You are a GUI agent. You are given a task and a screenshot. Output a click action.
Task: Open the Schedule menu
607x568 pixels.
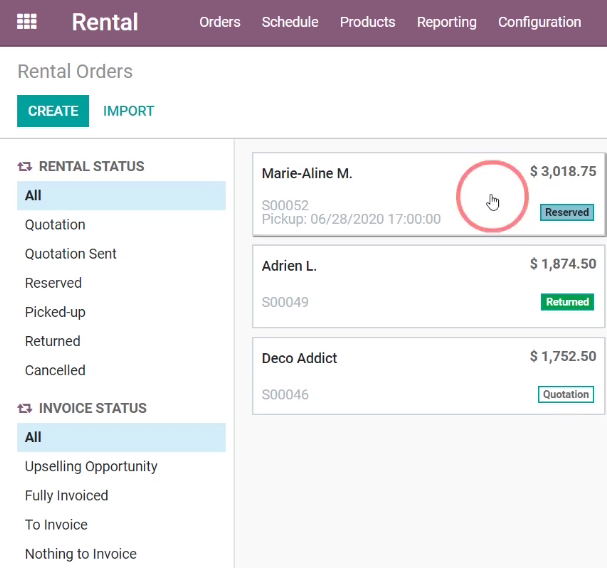[x=290, y=22]
